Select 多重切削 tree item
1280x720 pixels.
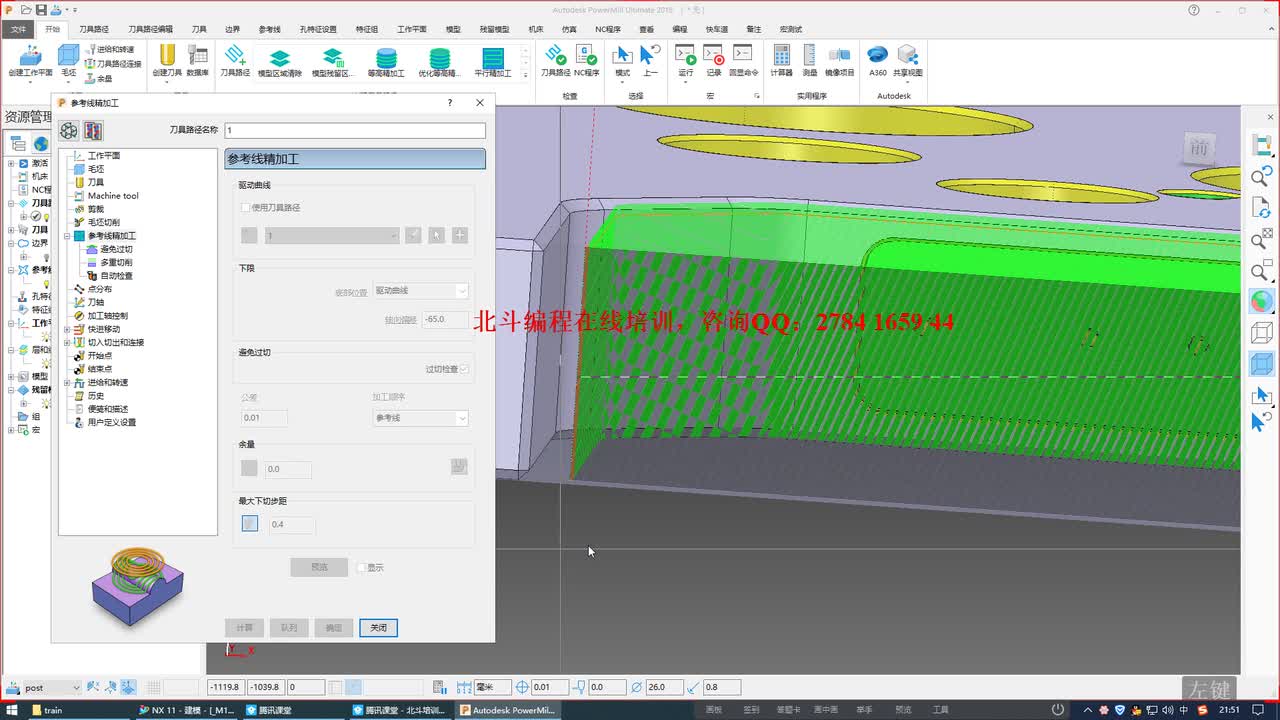point(115,262)
